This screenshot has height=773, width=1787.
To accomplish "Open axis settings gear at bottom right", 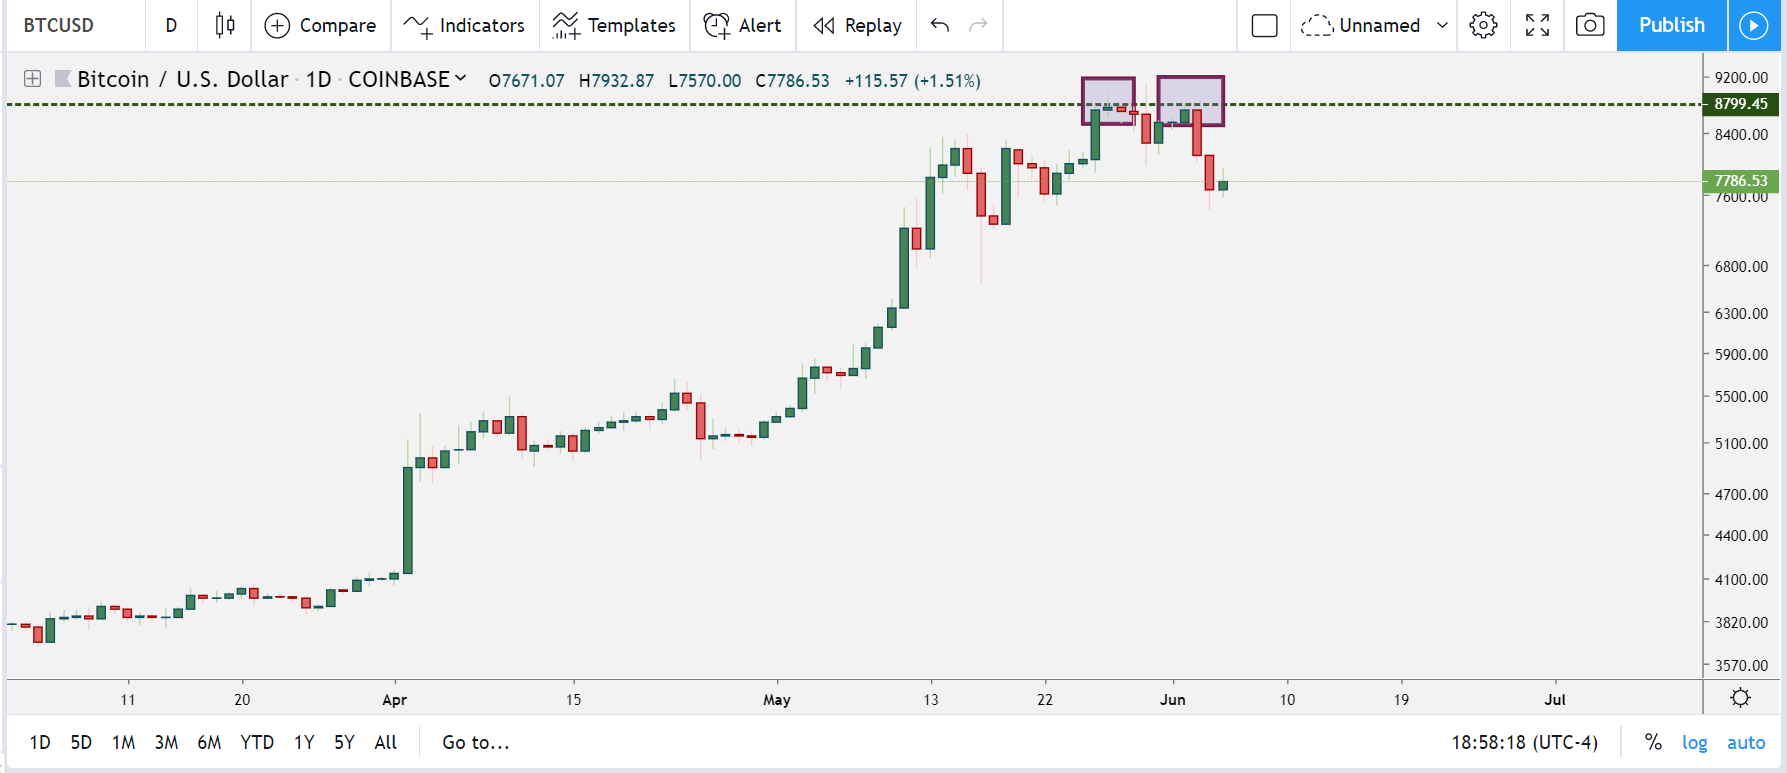I will 1740,698.
